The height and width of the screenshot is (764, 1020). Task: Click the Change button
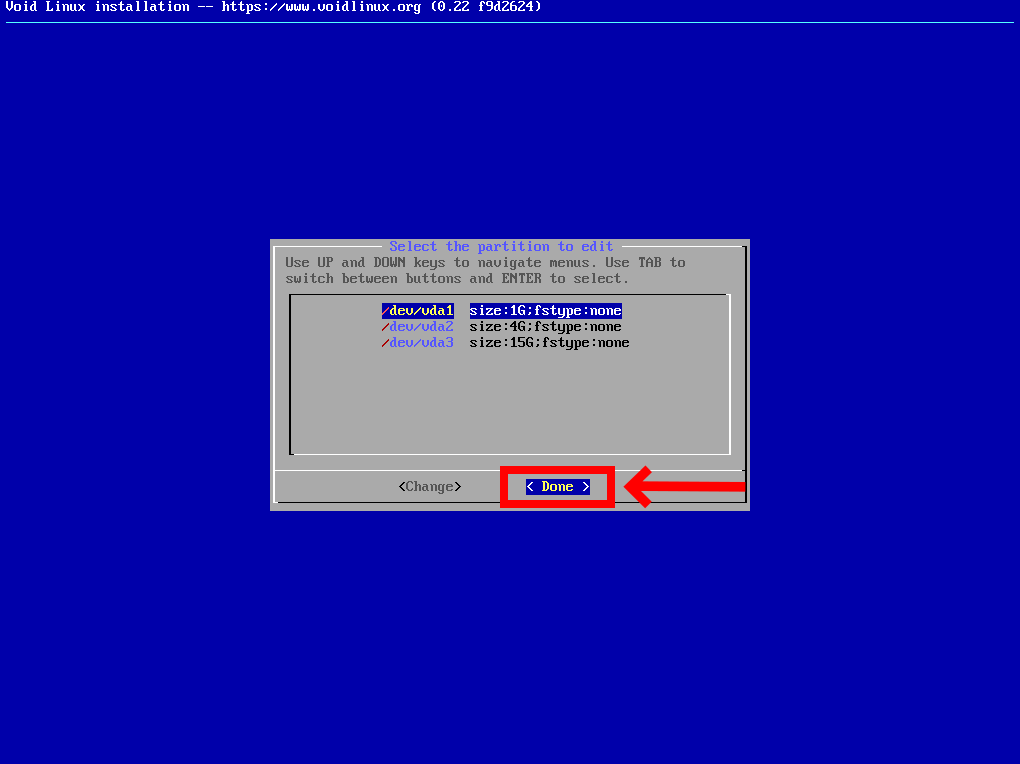pos(430,487)
